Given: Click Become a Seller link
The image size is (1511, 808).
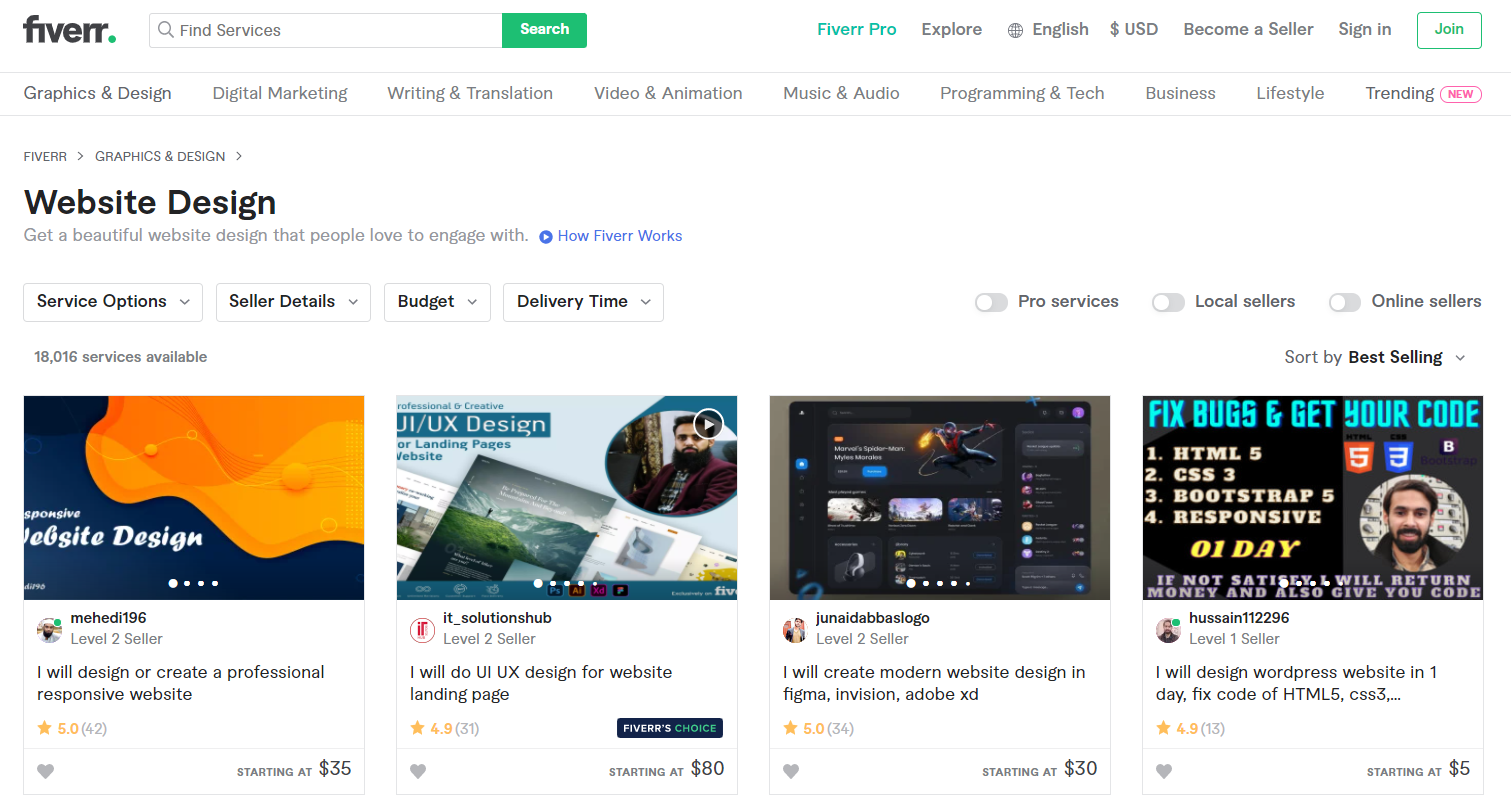Looking at the screenshot, I should 1248,30.
